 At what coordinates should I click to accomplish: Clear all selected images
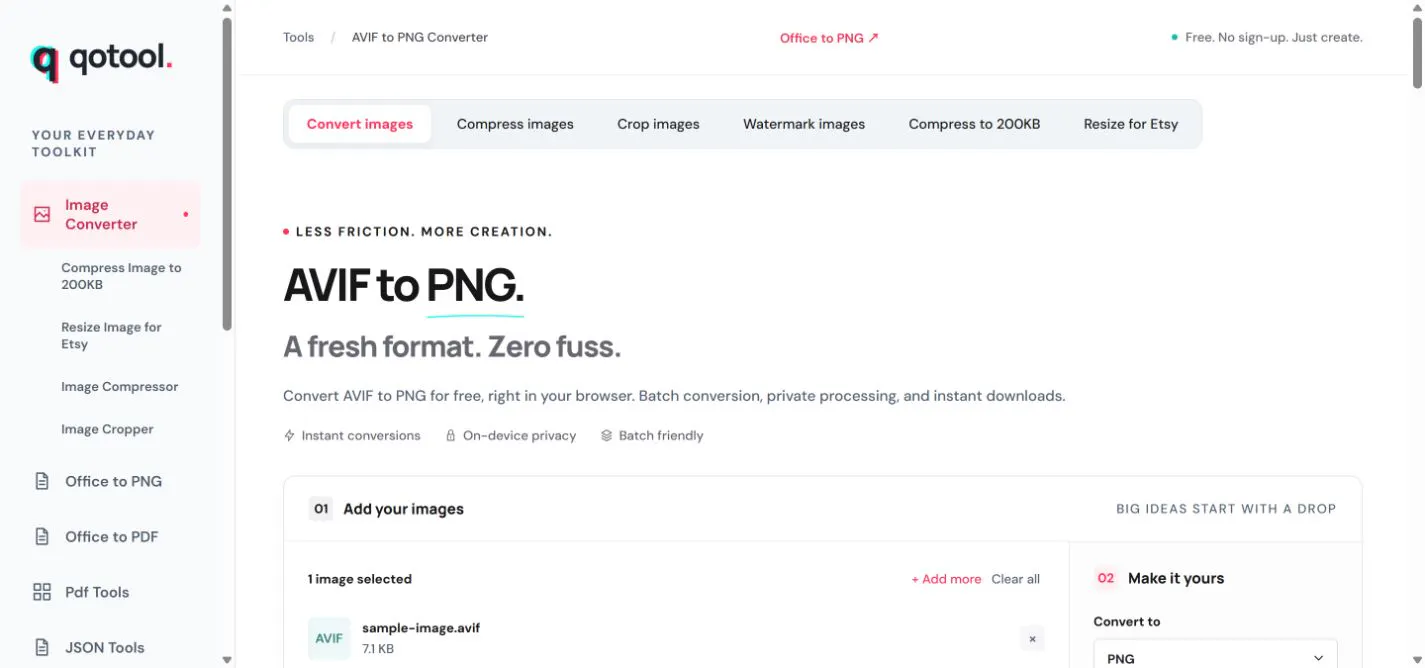pos(1015,579)
